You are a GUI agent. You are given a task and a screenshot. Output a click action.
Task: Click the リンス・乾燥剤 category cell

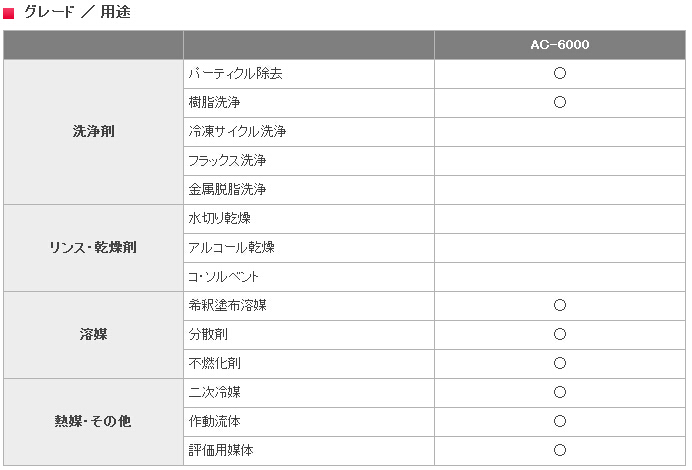click(93, 247)
